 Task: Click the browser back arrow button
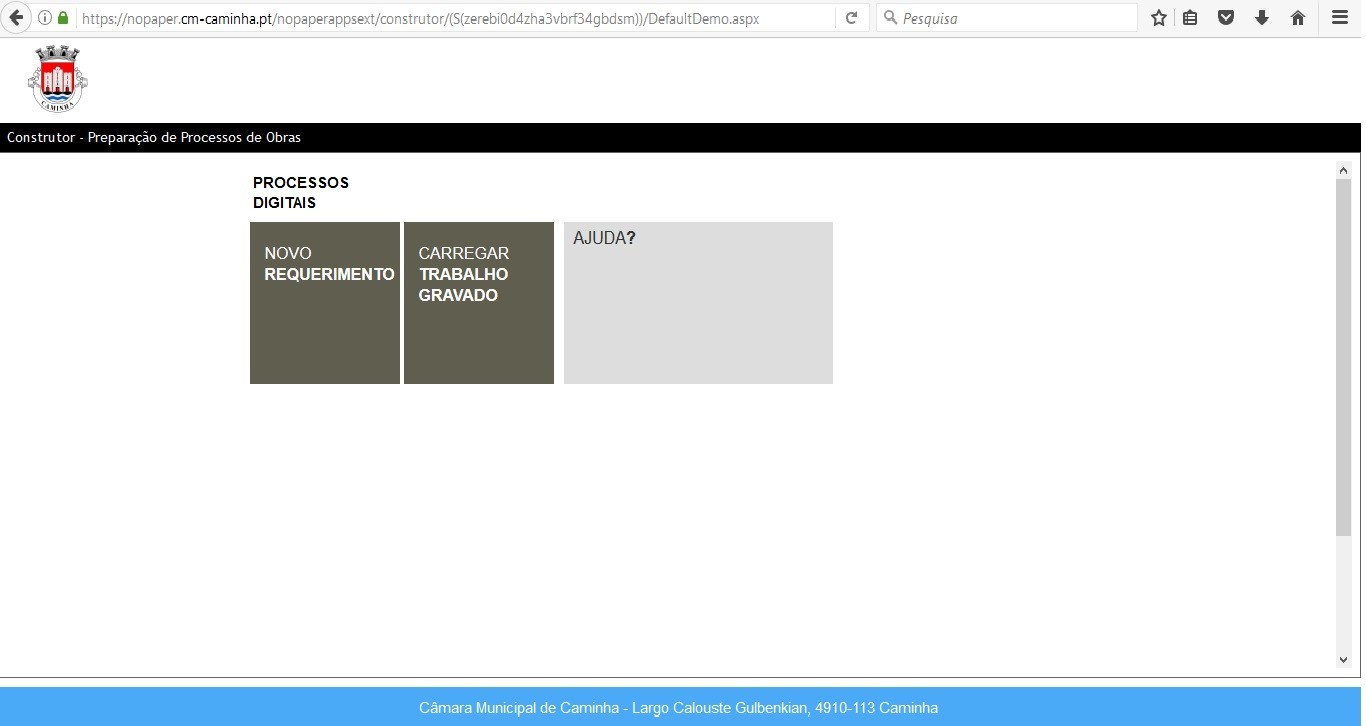coord(15,18)
